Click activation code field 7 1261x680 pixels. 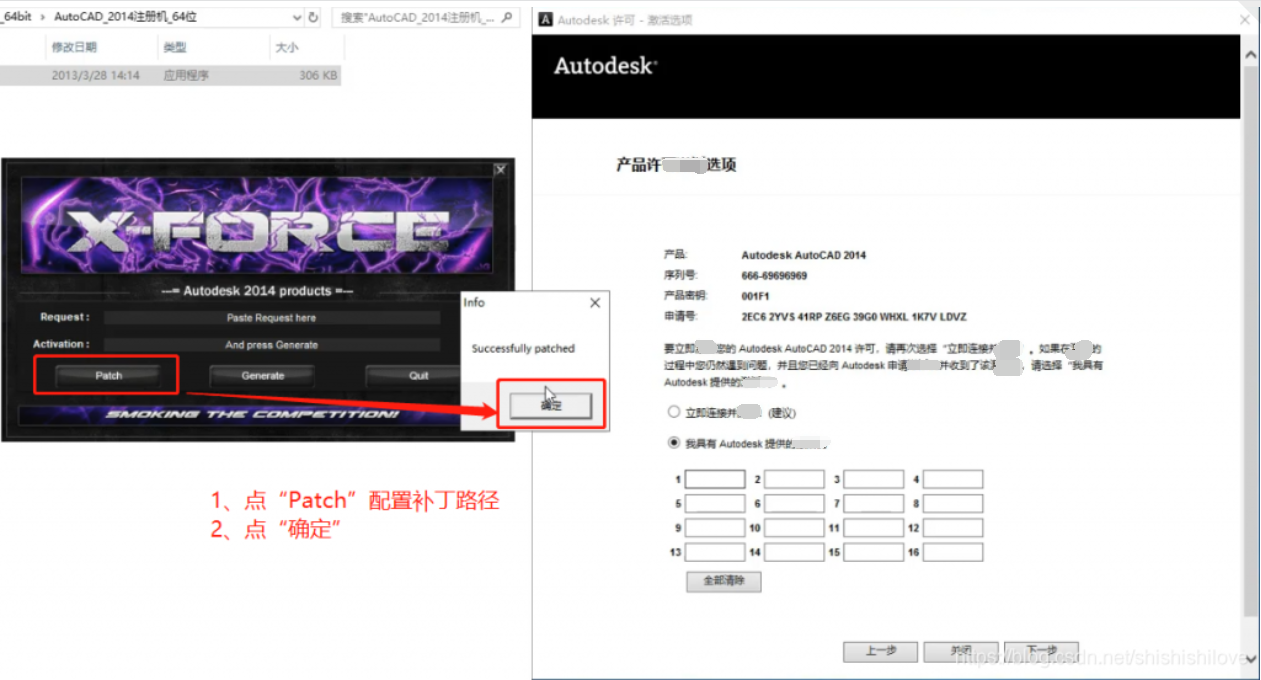click(873, 504)
